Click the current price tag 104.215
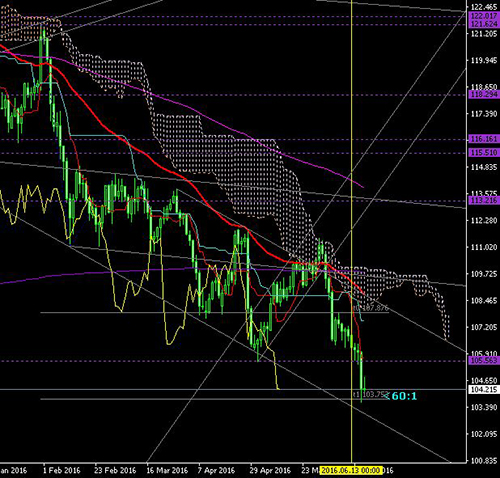The width and height of the screenshot is (500, 478). (484, 389)
